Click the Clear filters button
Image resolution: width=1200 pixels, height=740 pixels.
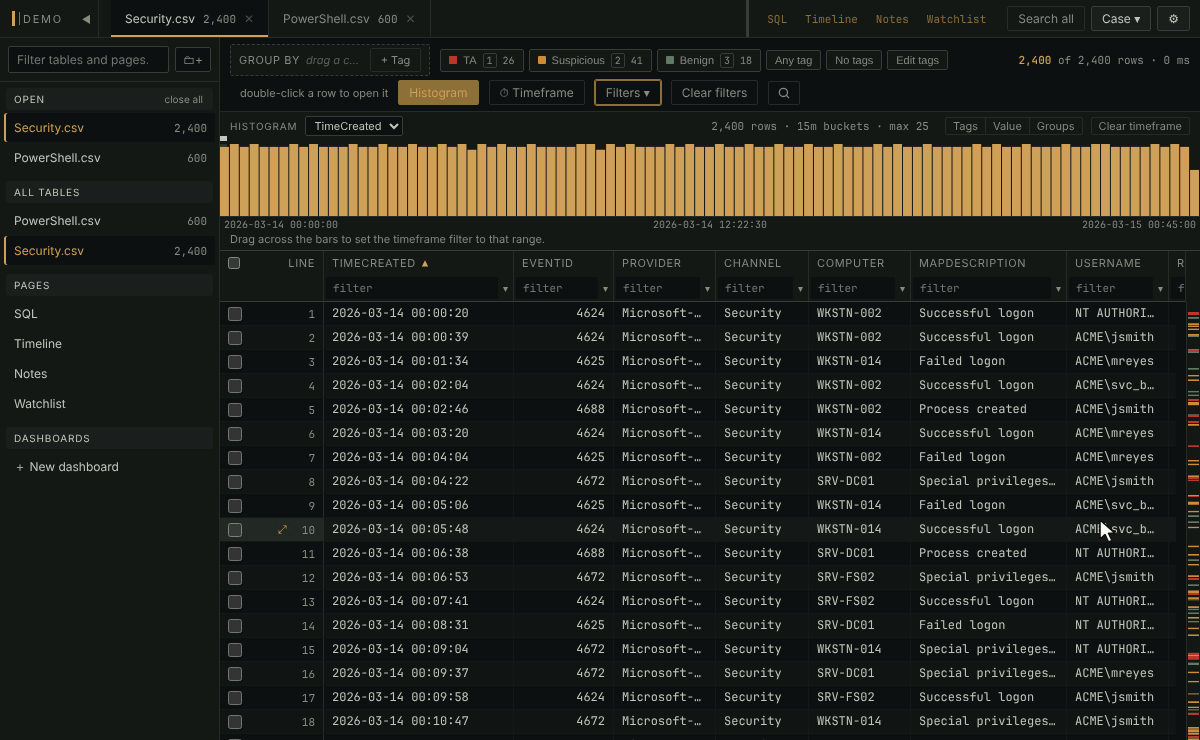(x=714, y=93)
